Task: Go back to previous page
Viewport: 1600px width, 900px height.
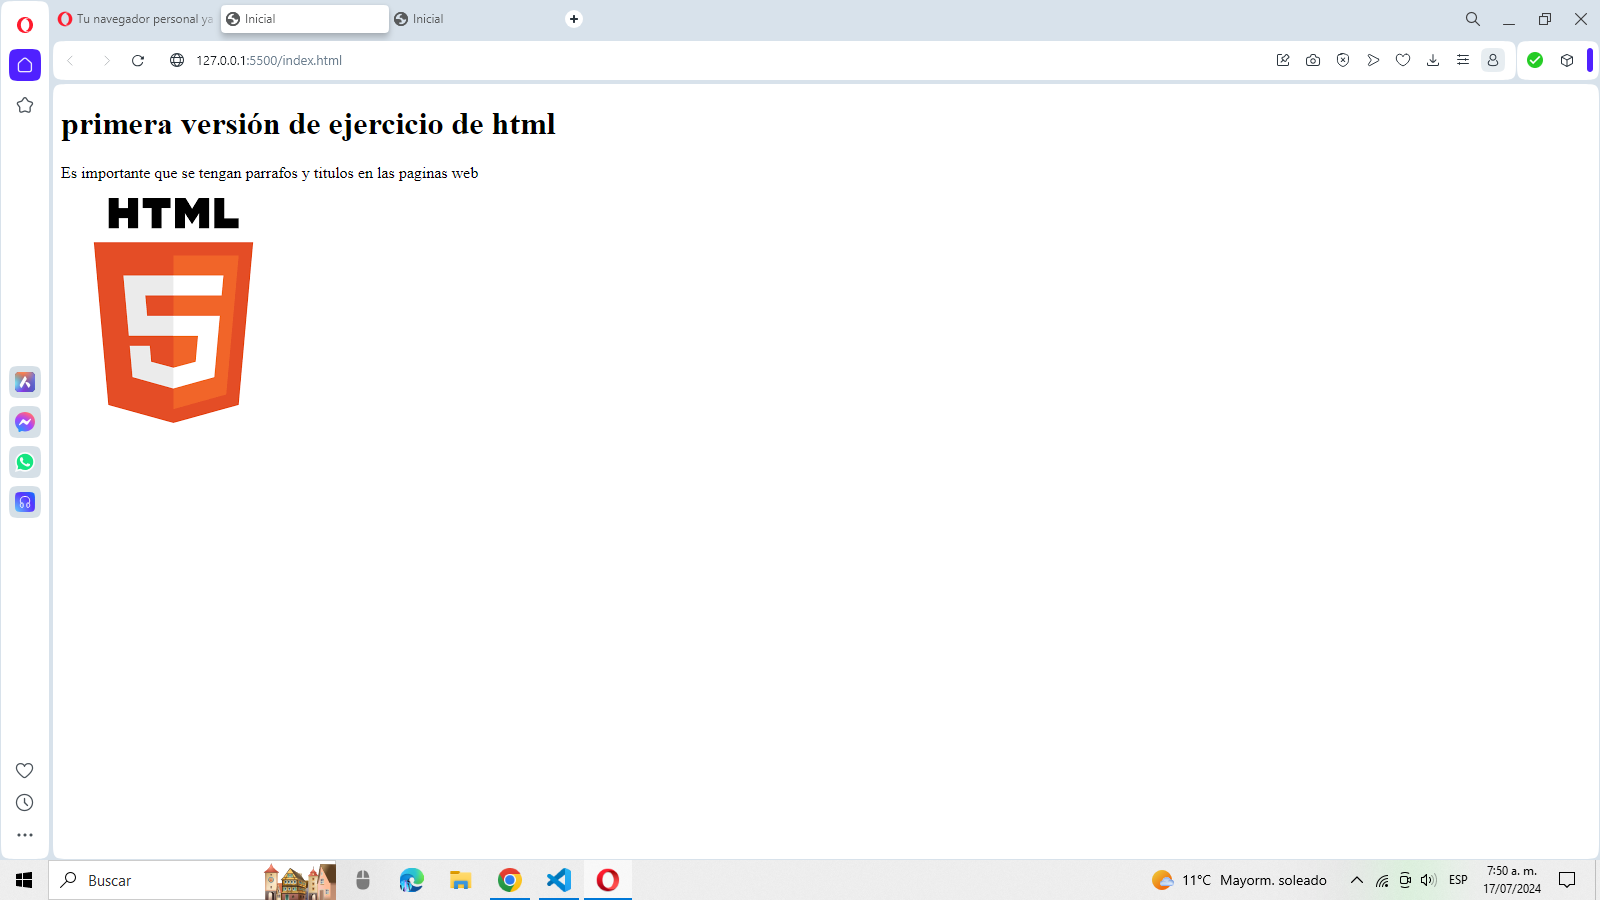Action: (x=70, y=60)
